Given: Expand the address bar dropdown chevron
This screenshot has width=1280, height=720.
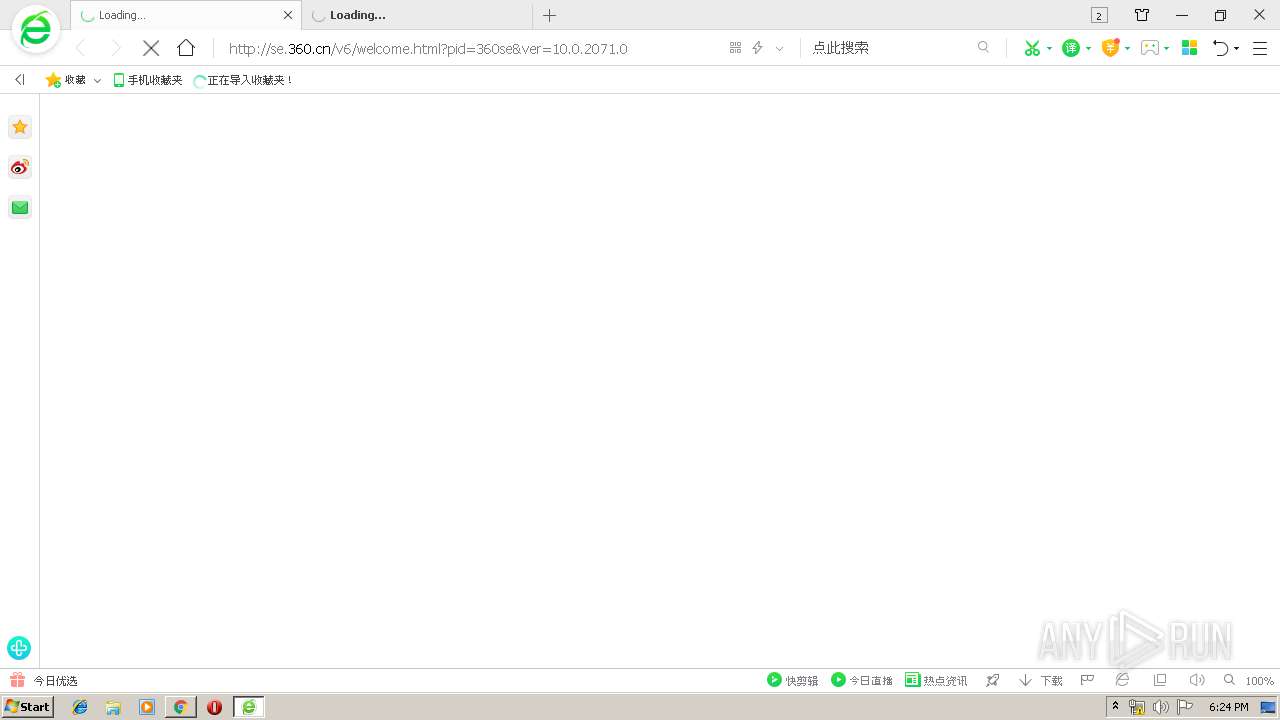Looking at the screenshot, I should point(780,48).
